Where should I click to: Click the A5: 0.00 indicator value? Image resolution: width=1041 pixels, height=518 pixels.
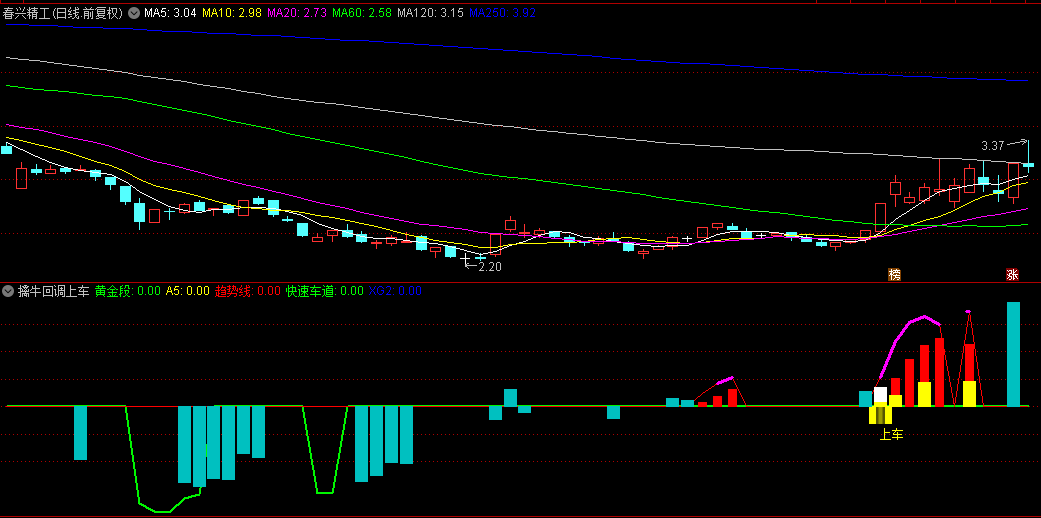click(188, 290)
